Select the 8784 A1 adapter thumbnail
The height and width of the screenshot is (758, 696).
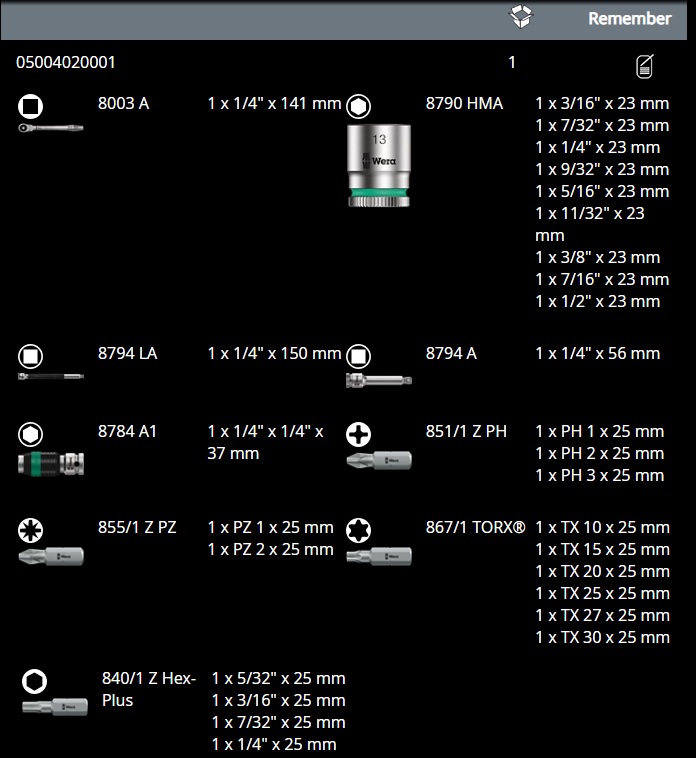tap(50, 464)
